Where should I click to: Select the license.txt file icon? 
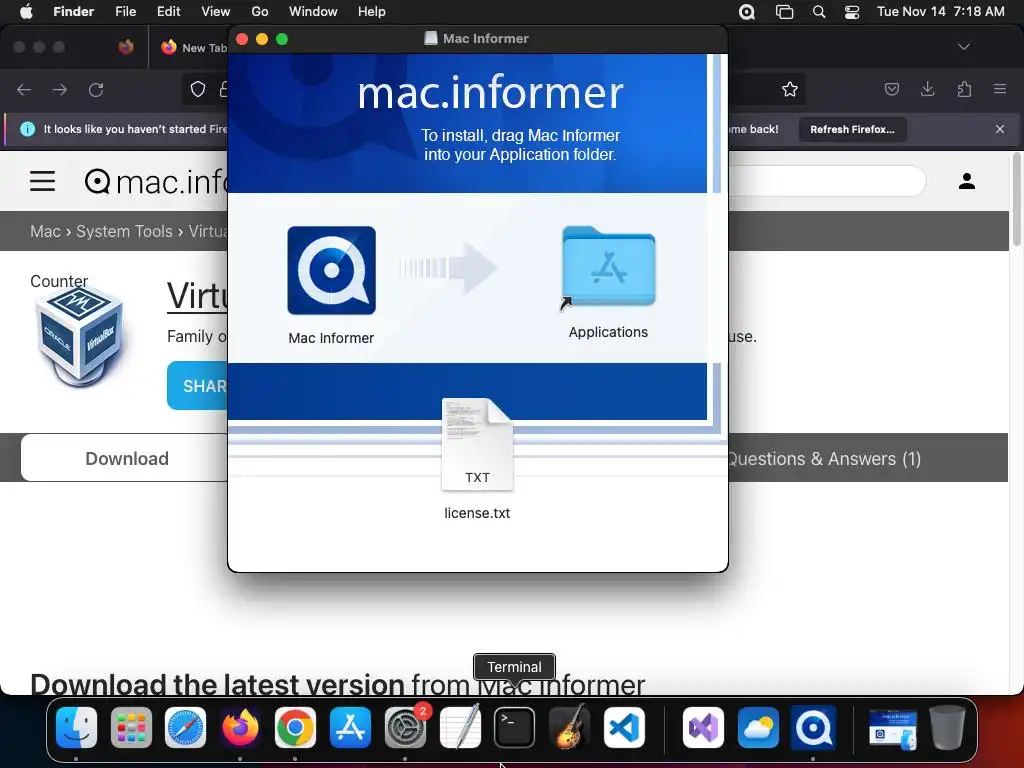coord(477,444)
